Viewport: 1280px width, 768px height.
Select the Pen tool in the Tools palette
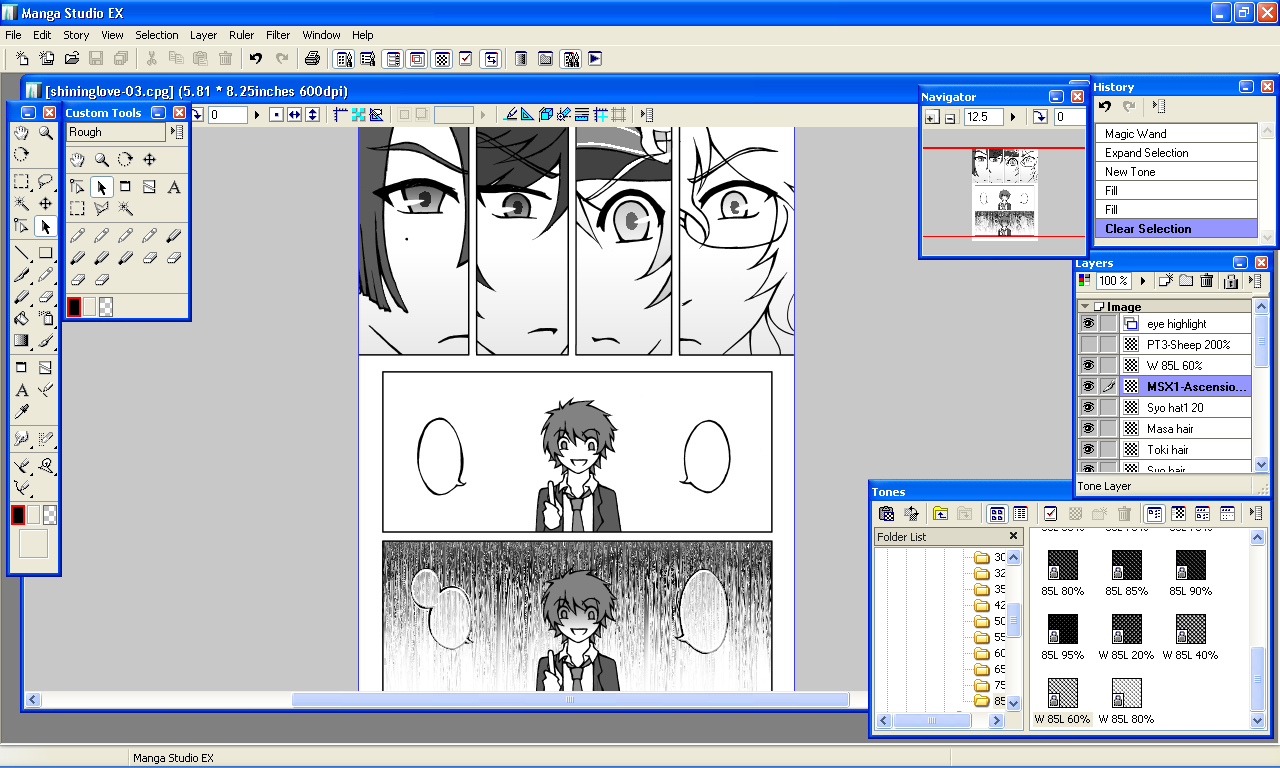coord(21,275)
